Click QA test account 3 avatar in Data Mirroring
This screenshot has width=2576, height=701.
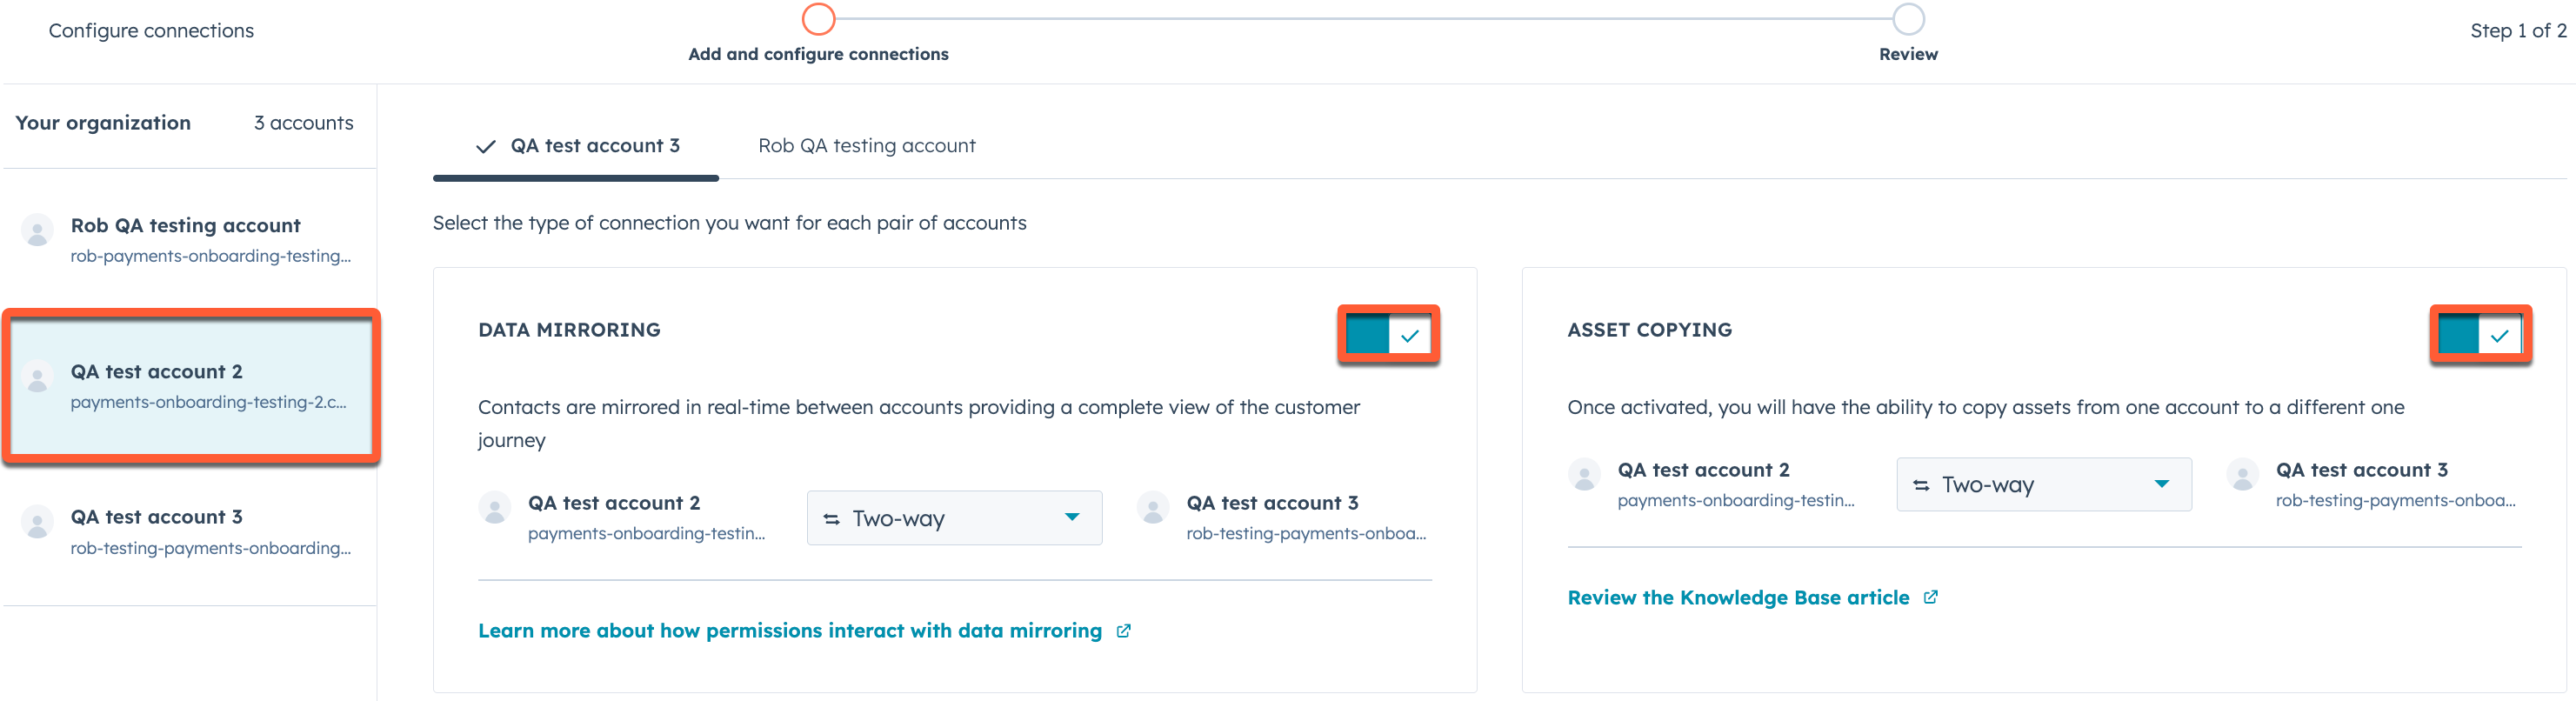1153,509
